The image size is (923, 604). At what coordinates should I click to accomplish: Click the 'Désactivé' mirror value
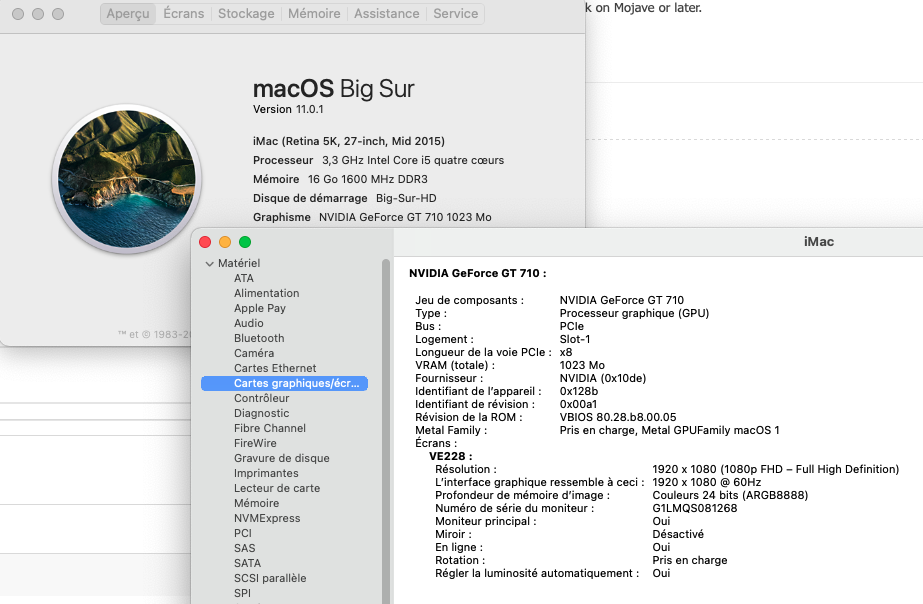(678, 534)
